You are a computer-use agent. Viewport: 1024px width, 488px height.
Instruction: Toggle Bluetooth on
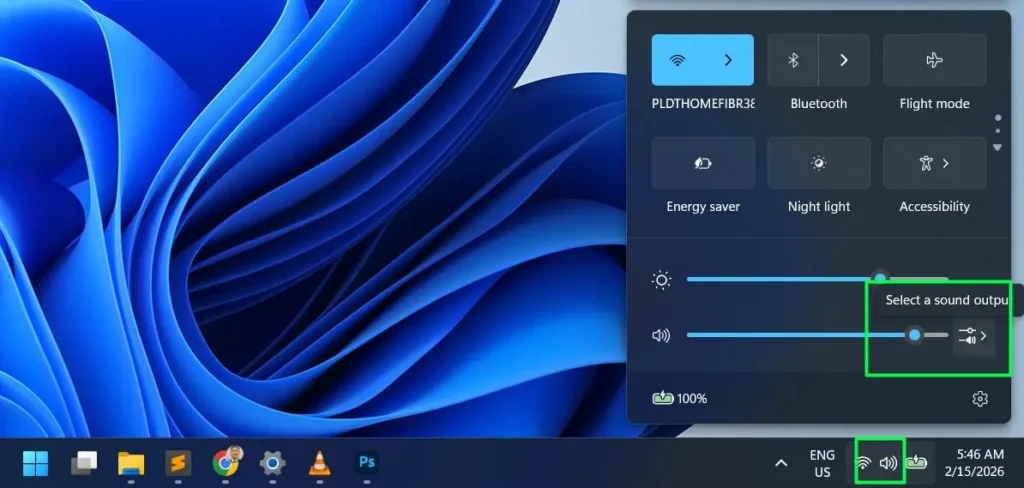pos(793,60)
